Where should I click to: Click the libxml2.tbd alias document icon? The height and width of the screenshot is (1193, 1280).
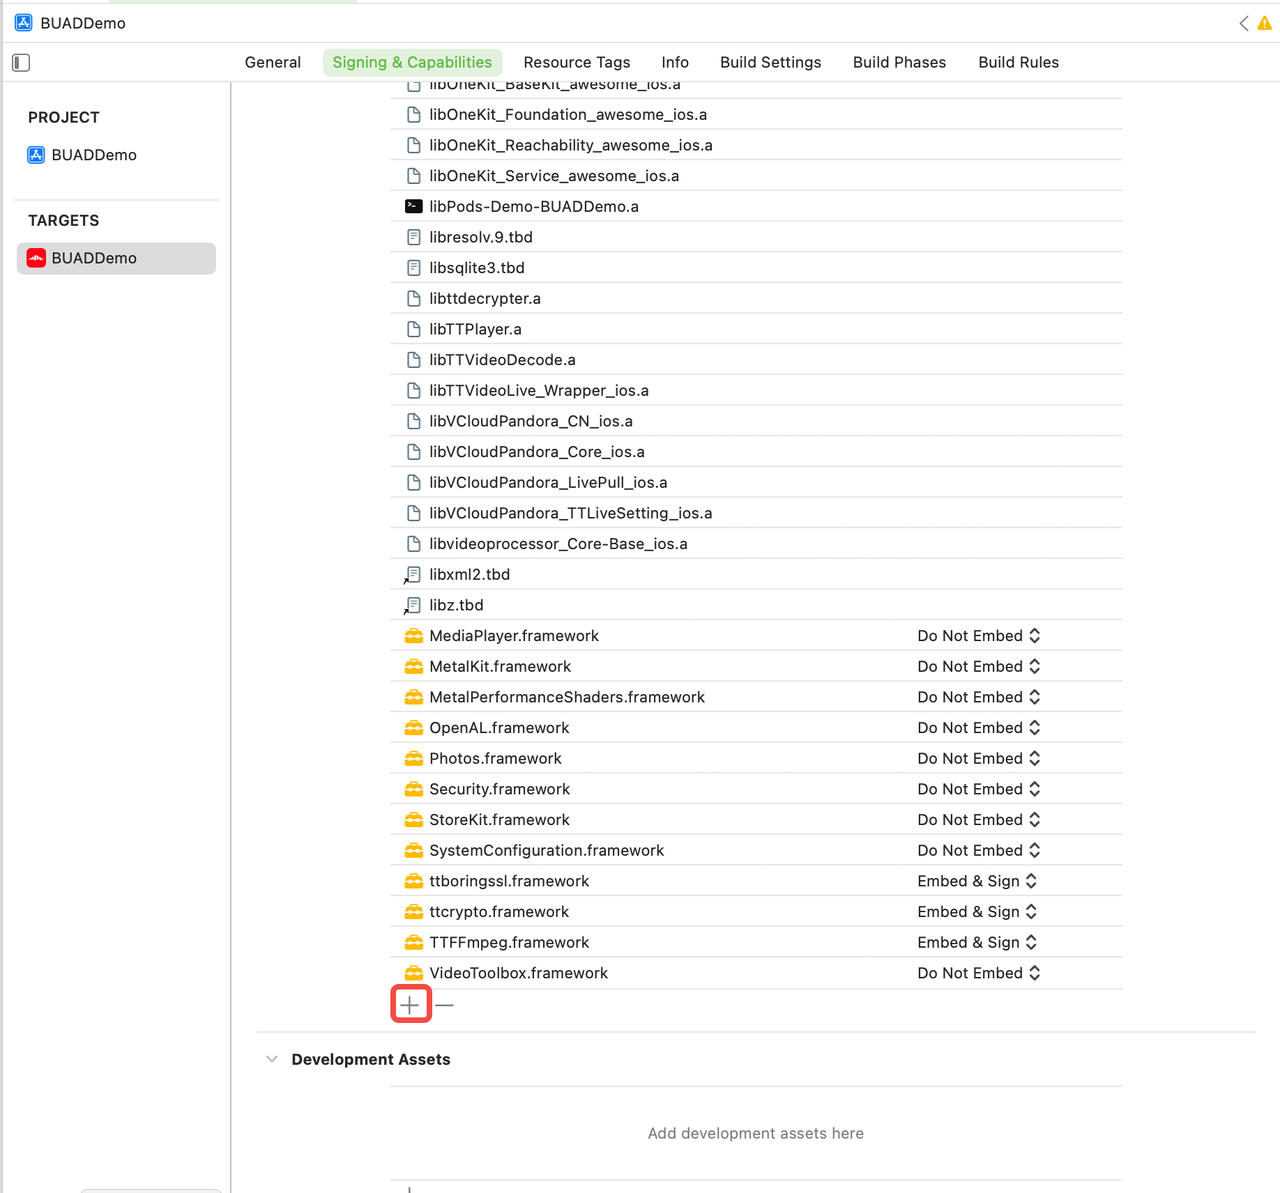(412, 575)
